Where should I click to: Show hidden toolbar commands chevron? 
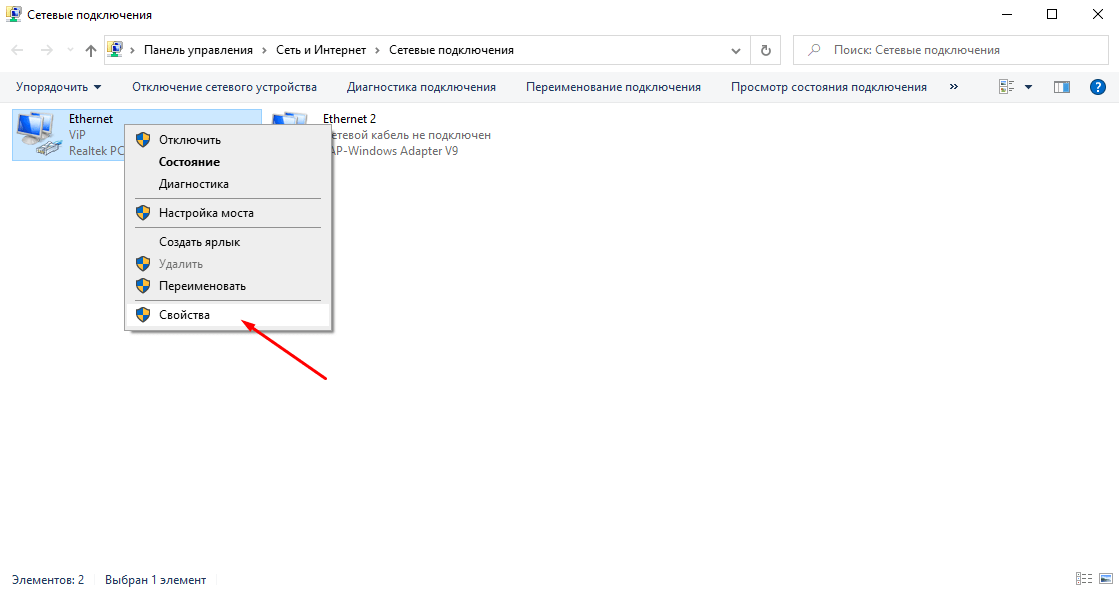pyautogui.click(x=953, y=87)
